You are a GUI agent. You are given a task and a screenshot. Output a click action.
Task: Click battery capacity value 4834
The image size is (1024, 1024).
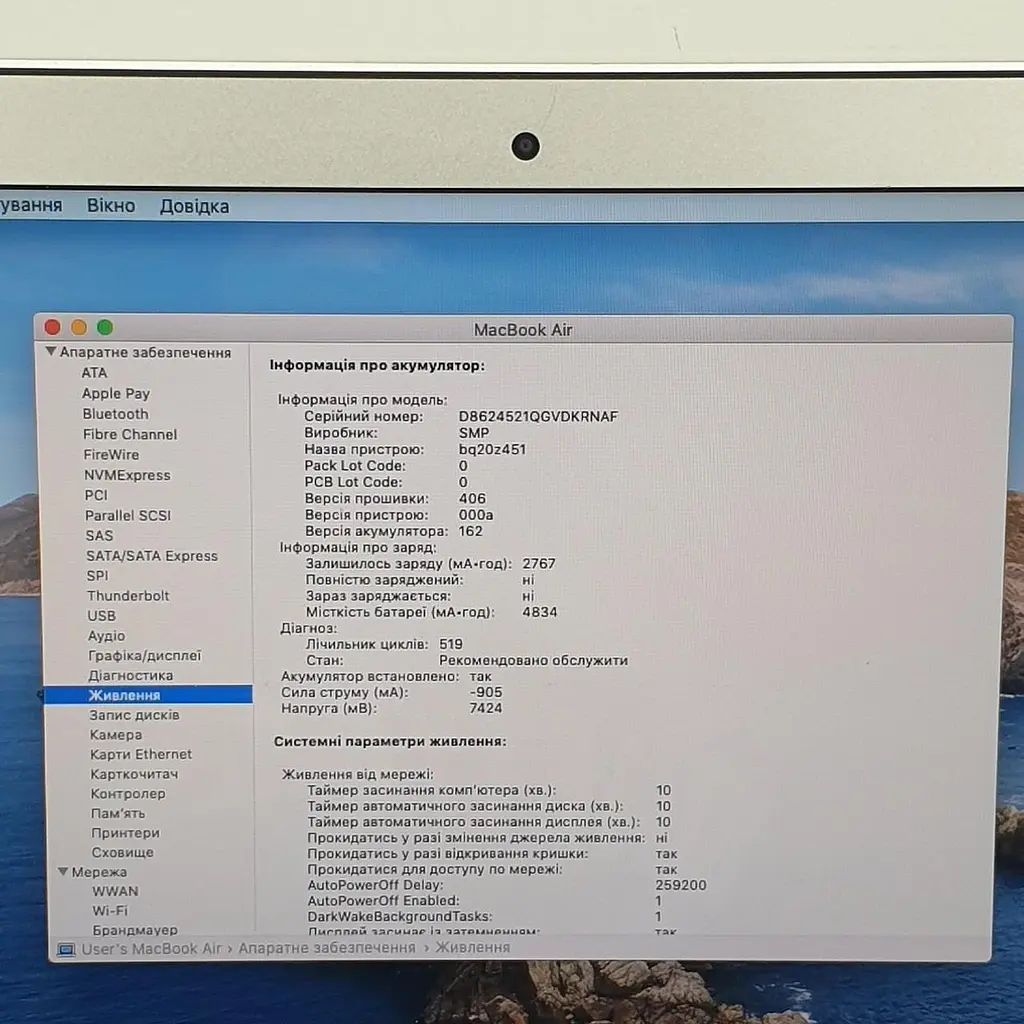tap(539, 612)
